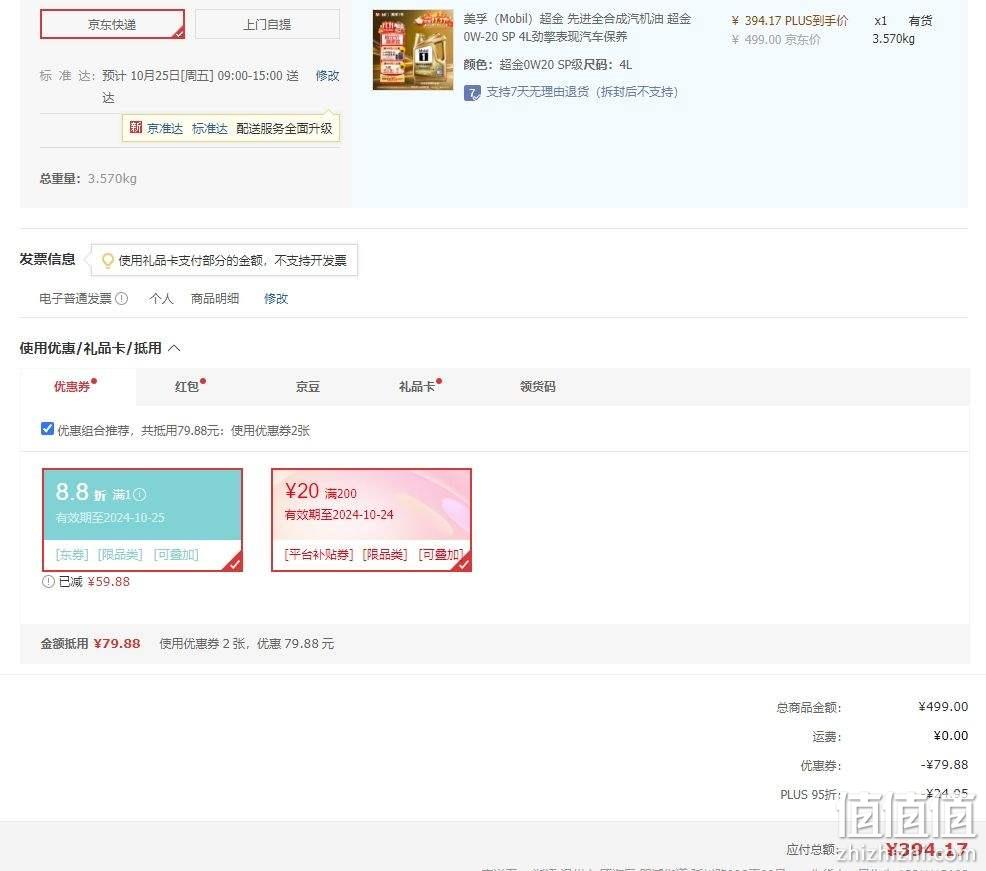Click the 商品明细 invoice content text
This screenshot has width=986, height=871.
(x=214, y=298)
